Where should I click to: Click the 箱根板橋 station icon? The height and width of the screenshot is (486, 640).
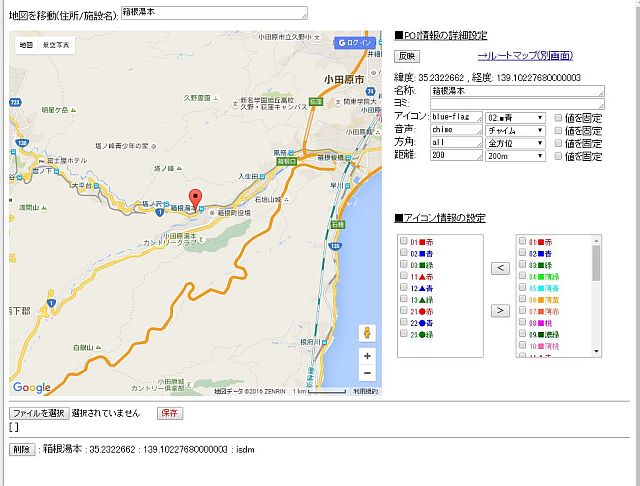(x=348, y=157)
